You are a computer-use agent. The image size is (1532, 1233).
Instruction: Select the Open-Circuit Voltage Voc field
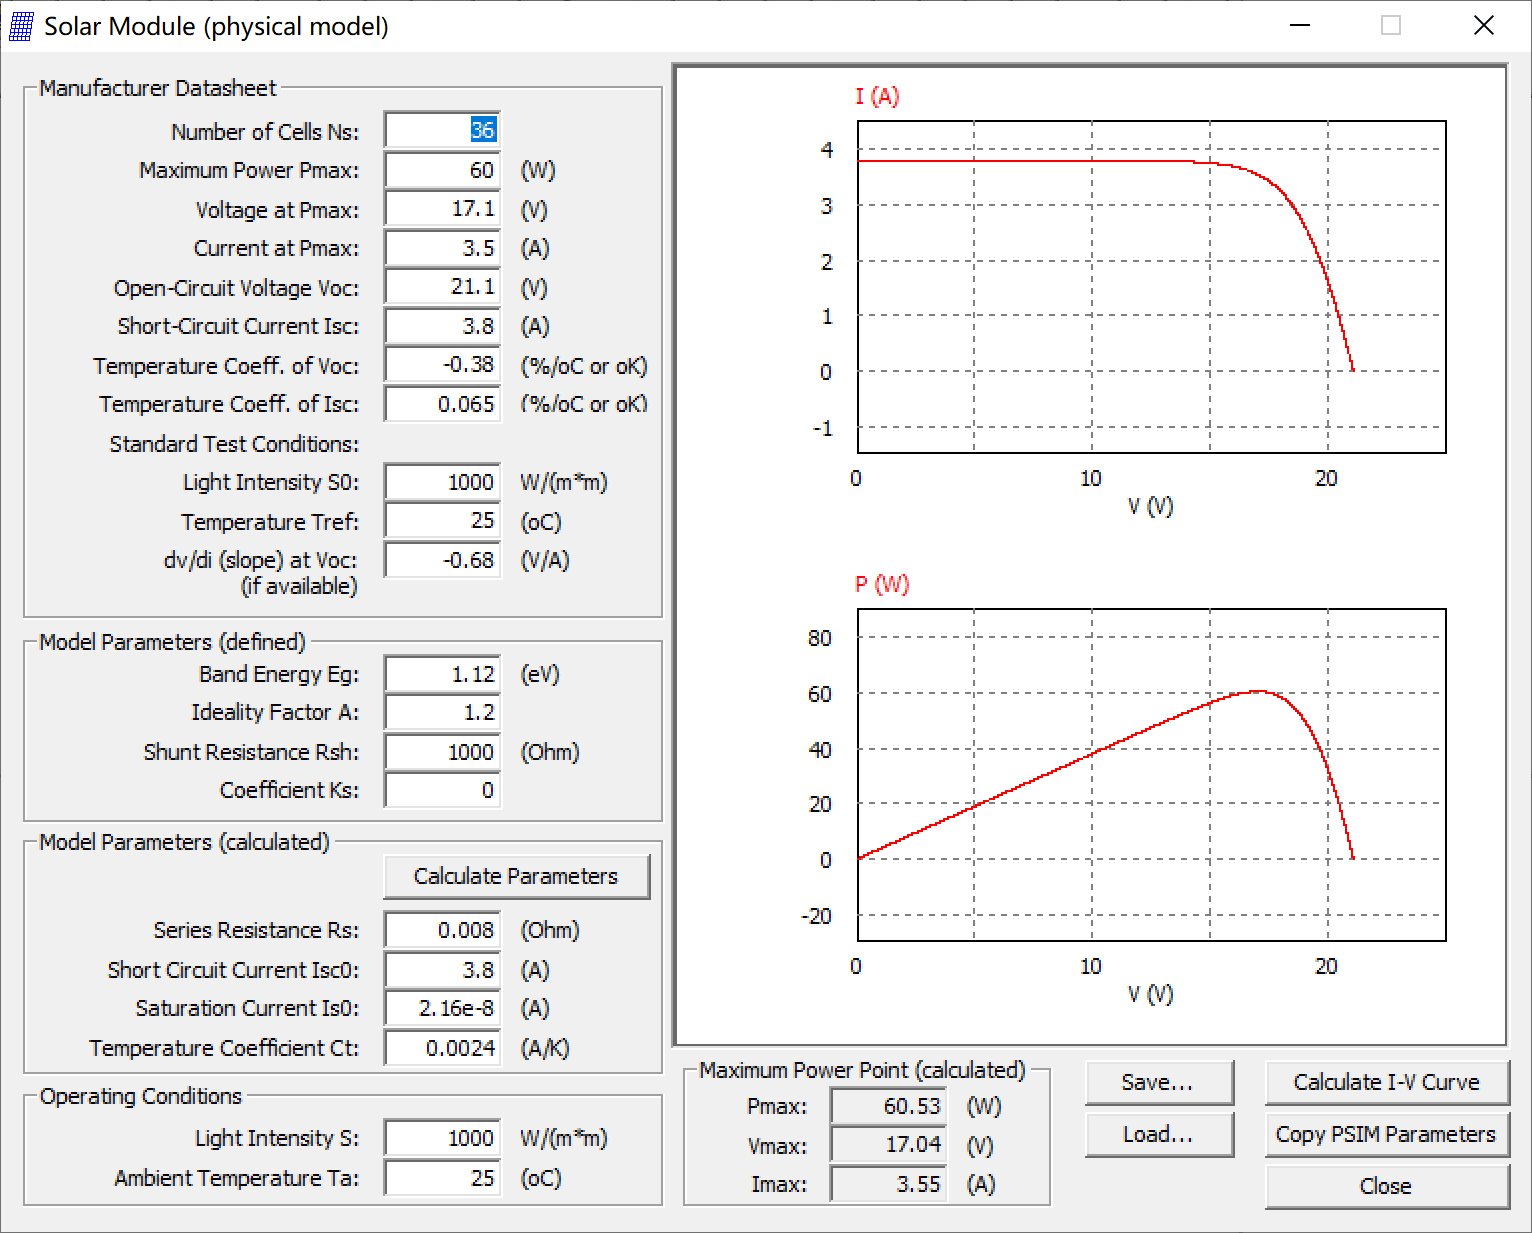441,286
